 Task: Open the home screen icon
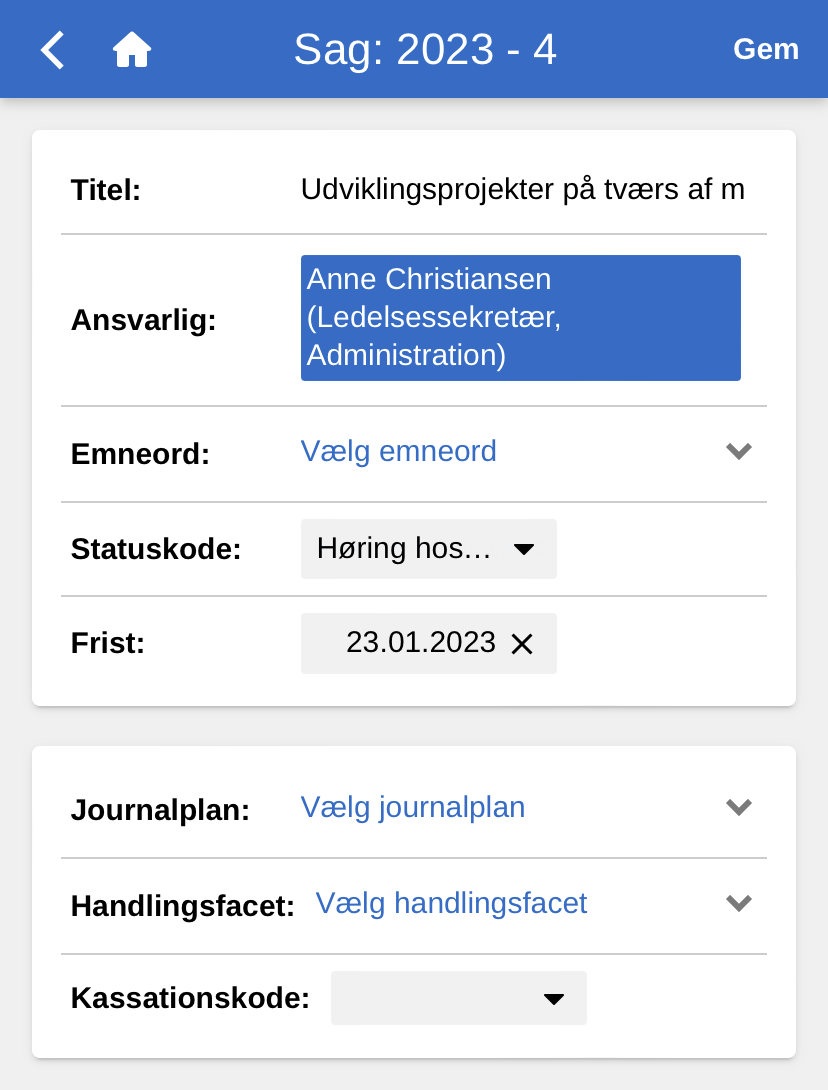tap(131, 50)
